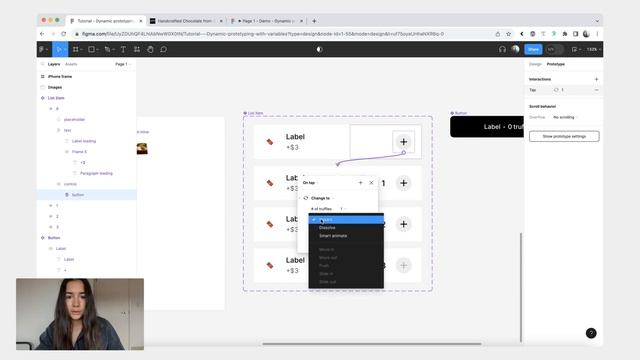The width and height of the screenshot is (640, 360).
Task: Open the Change to action dropdown
Action: 322,198
